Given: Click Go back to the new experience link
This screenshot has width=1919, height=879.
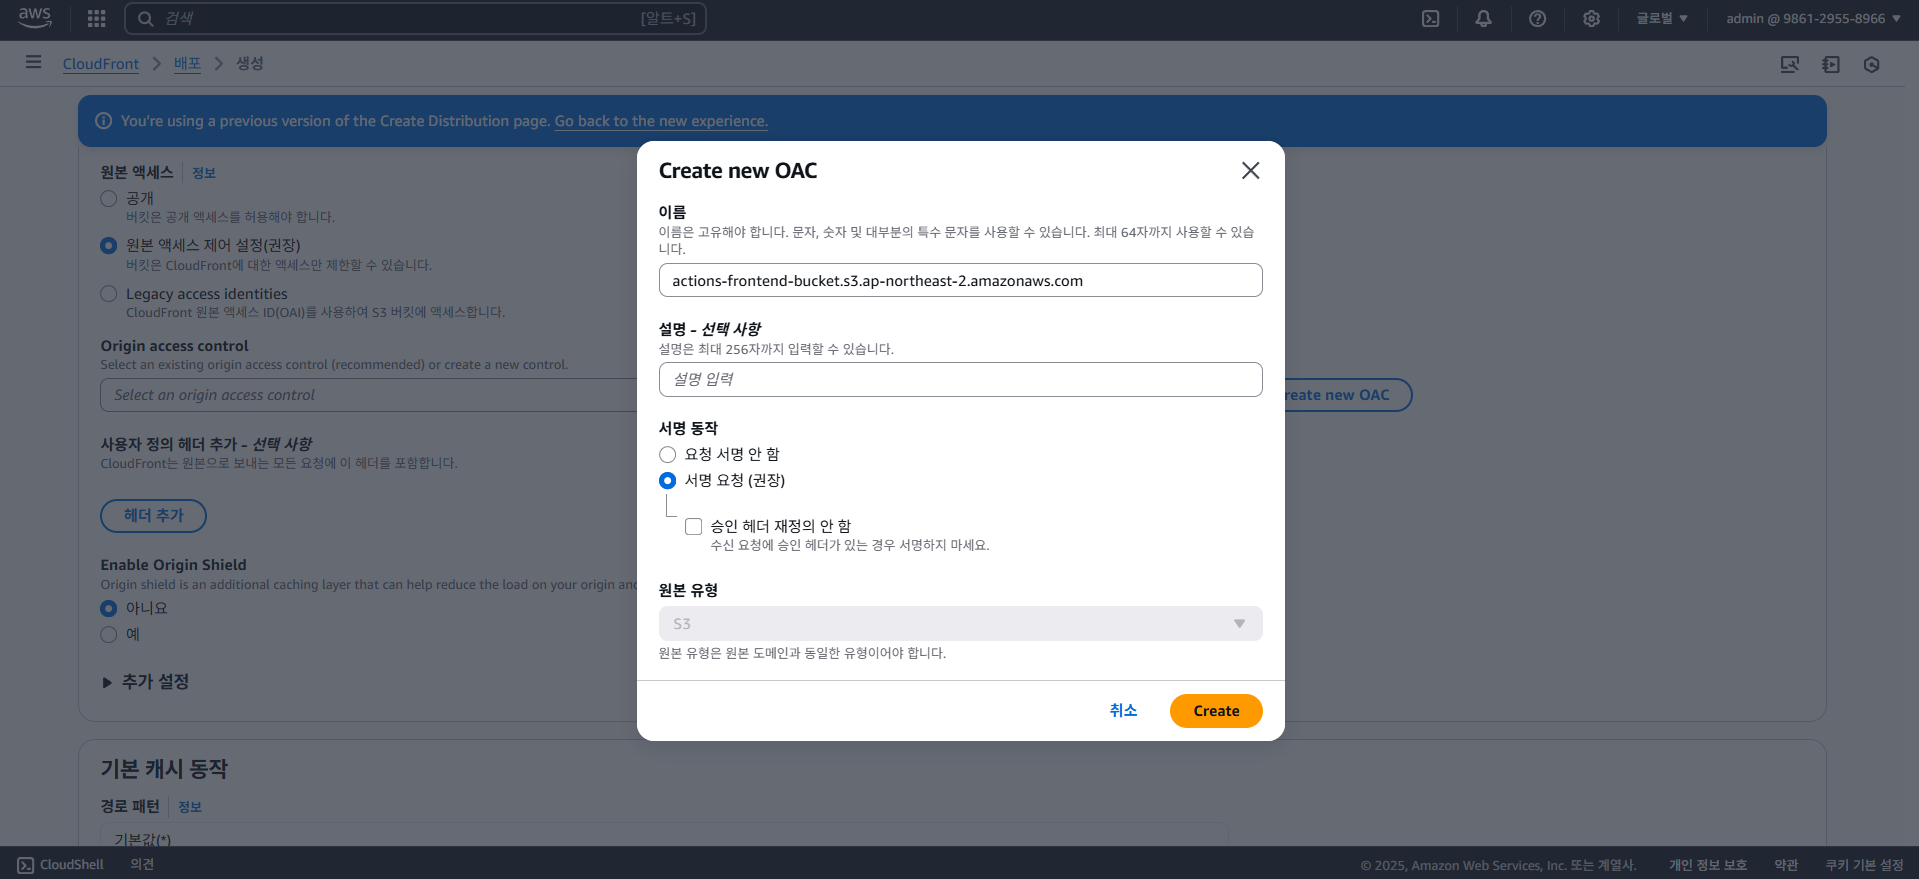Looking at the screenshot, I should tap(661, 121).
